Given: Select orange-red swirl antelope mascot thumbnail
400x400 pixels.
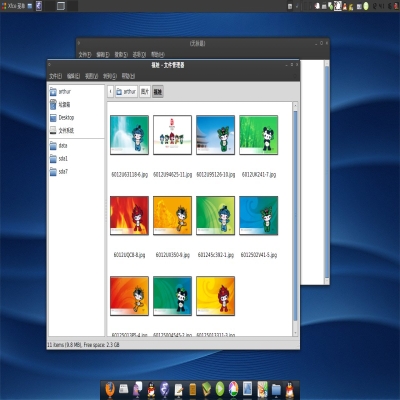Looking at the screenshot, I should [129, 296].
